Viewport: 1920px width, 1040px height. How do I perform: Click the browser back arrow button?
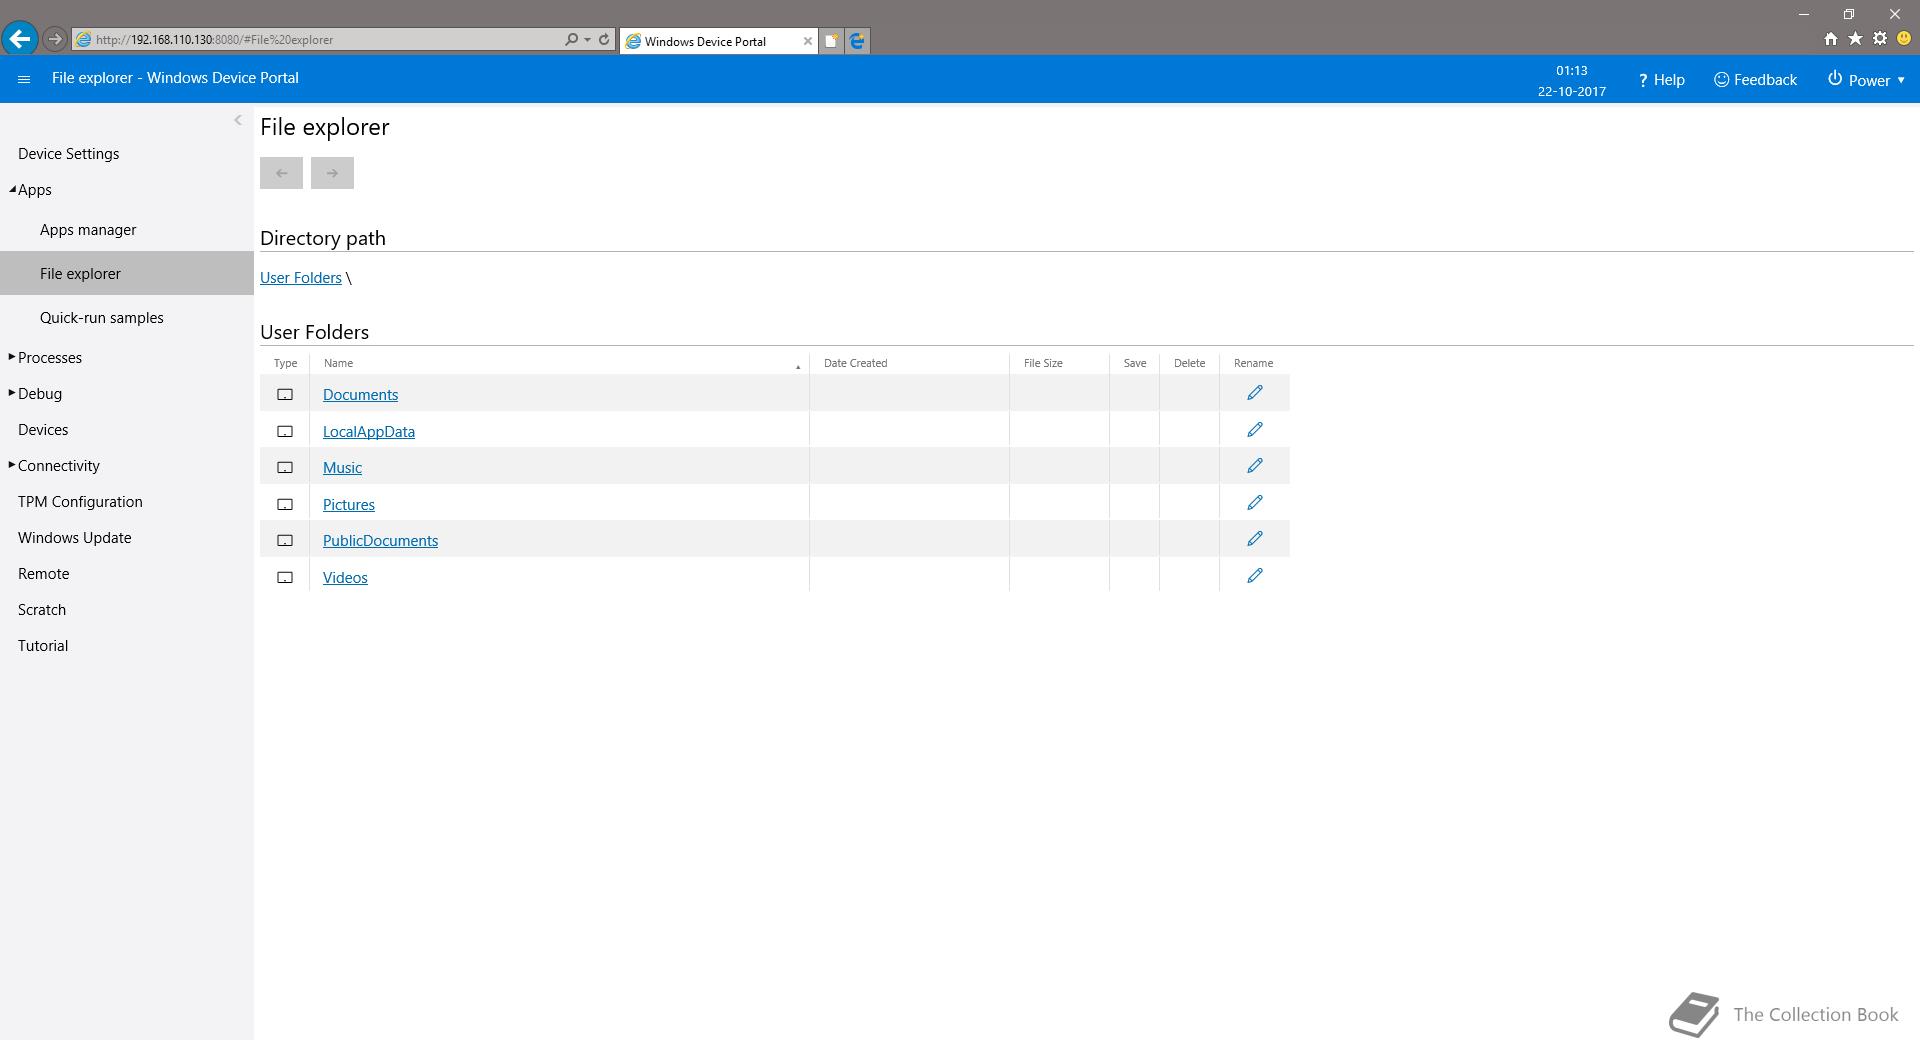click(19, 39)
